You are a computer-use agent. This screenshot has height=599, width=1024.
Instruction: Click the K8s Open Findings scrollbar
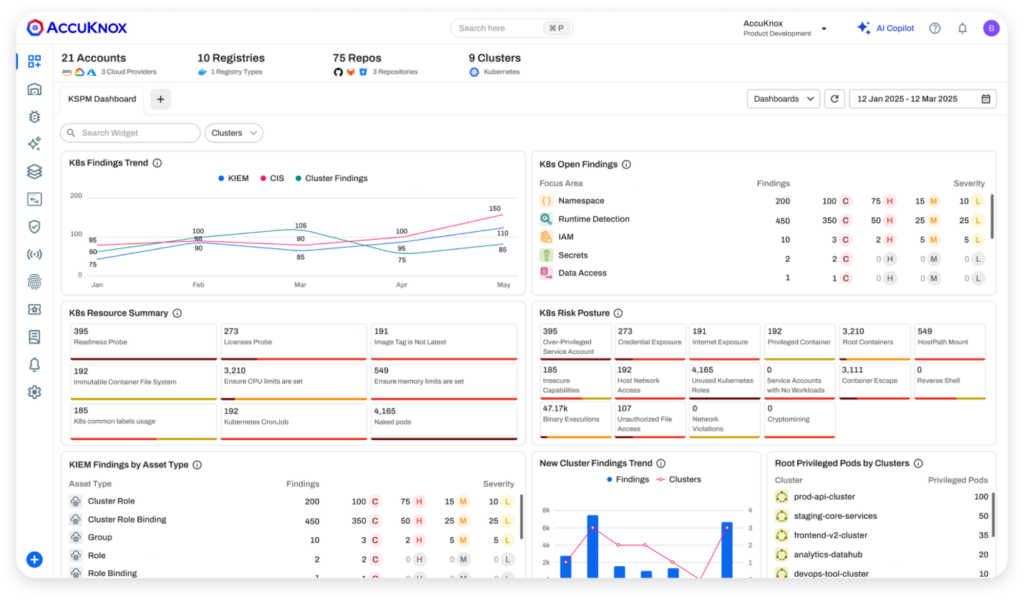click(992, 215)
